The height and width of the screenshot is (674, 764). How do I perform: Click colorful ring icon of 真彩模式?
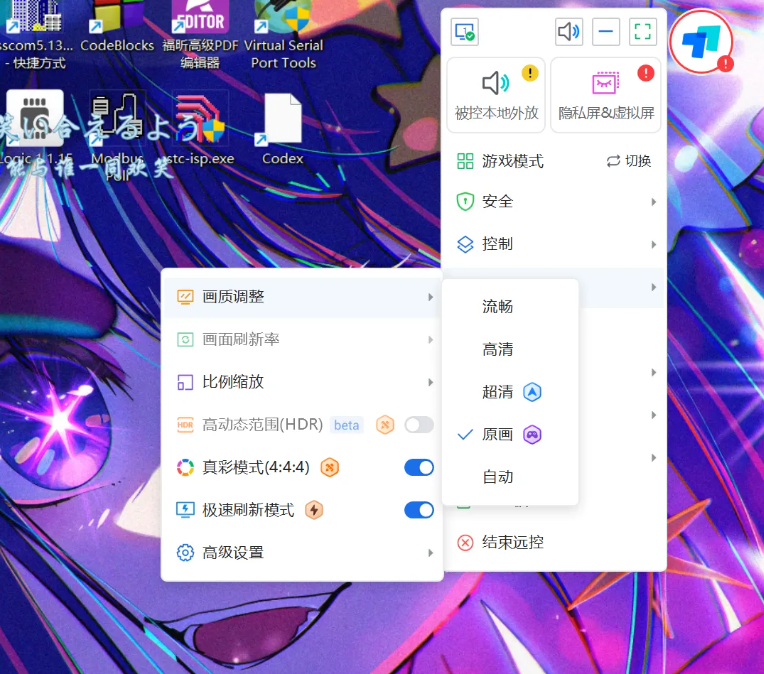[x=185, y=467]
